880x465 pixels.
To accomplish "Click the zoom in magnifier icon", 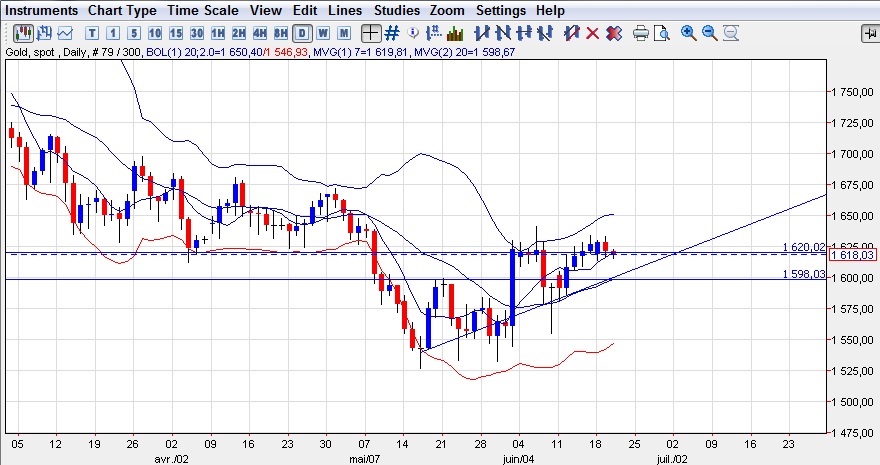I will pyautogui.click(x=689, y=33).
